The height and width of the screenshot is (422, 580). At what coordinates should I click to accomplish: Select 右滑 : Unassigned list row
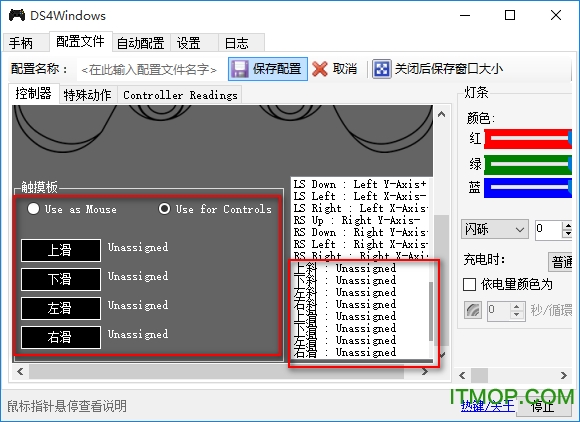pyautogui.click(x=360, y=352)
